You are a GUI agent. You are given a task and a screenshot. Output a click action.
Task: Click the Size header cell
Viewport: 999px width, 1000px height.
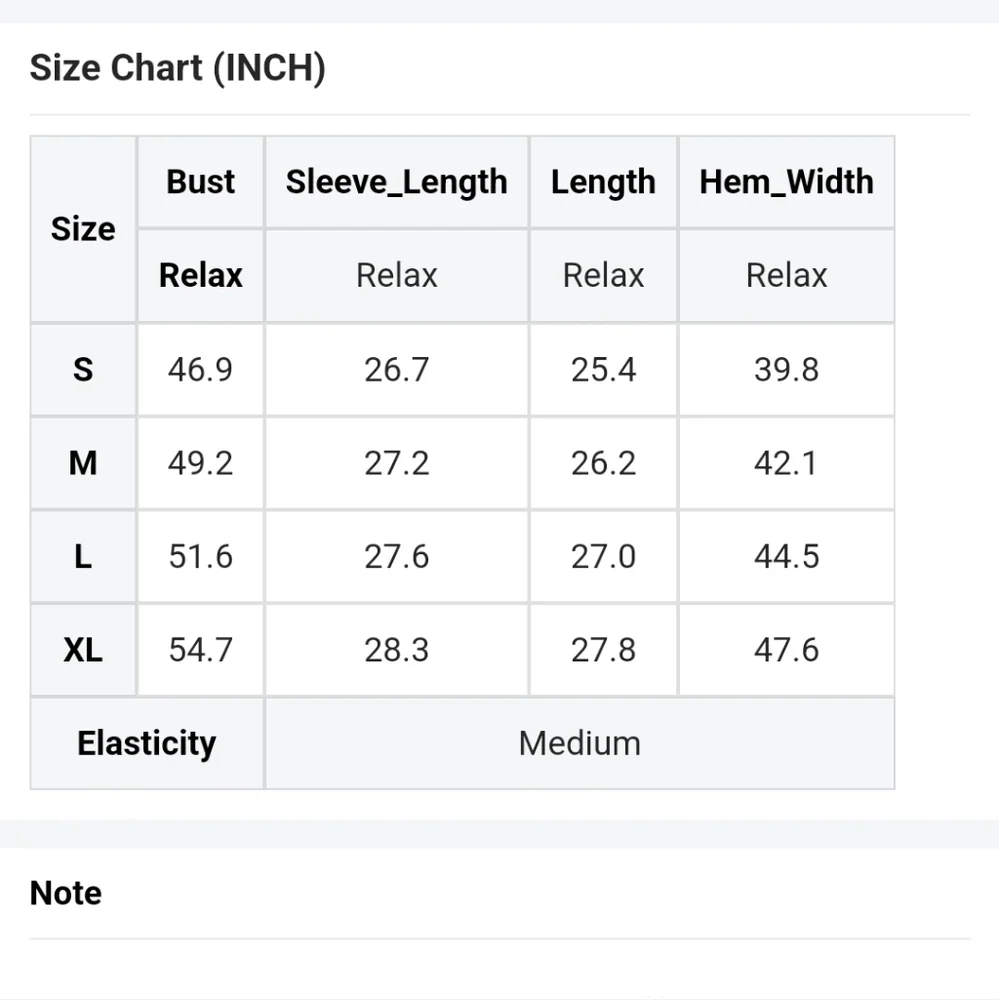click(x=83, y=229)
